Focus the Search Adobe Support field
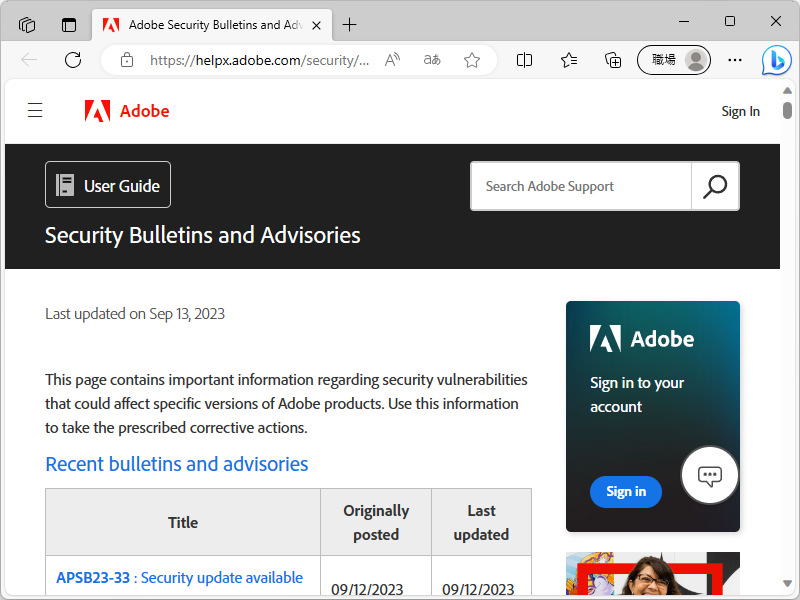The height and width of the screenshot is (600, 800). [581, 186]
